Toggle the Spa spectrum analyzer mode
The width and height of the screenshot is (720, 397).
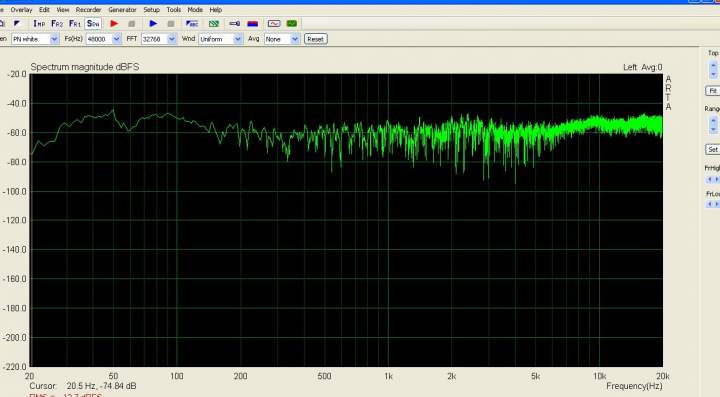[x=93, y=23]
